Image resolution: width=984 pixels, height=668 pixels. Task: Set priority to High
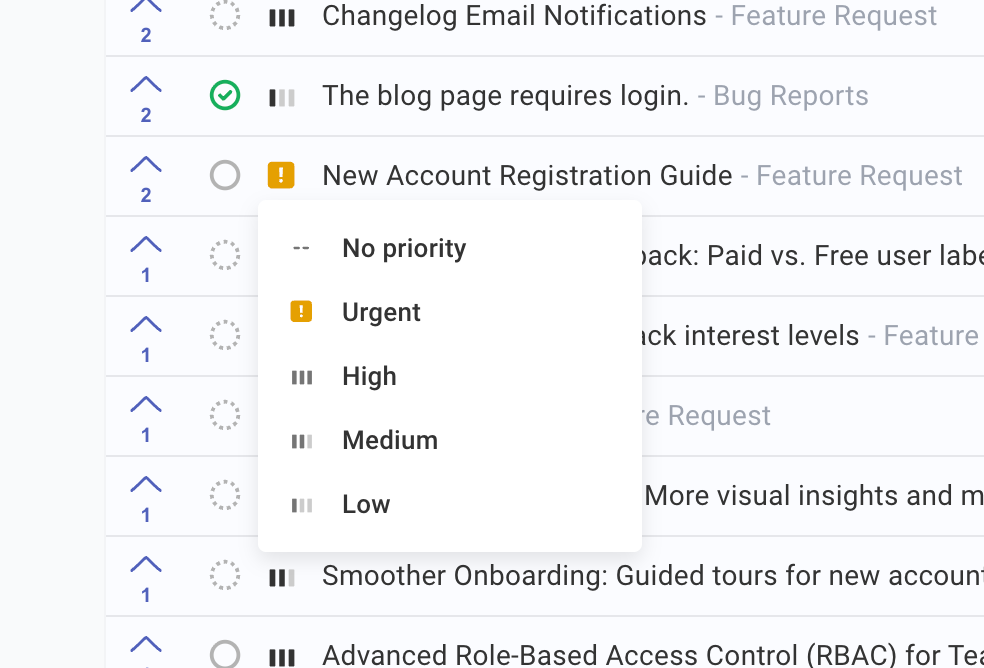pos(369,376)
